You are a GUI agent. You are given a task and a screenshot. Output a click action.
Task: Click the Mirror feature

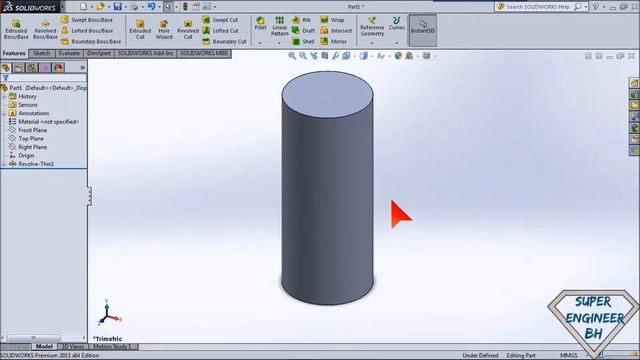point(333,41)
